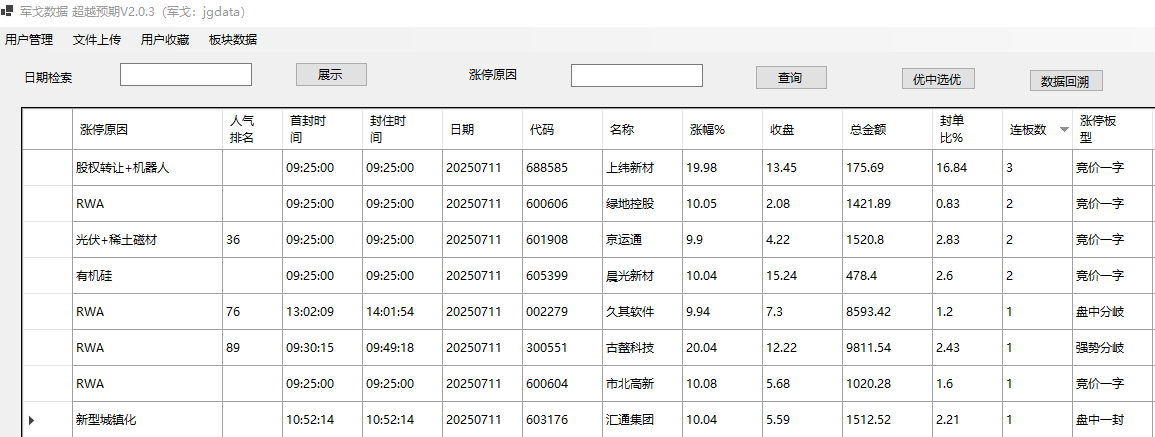
Task: Sort by the 首封时间 column header
Action: tap(322, 129)
